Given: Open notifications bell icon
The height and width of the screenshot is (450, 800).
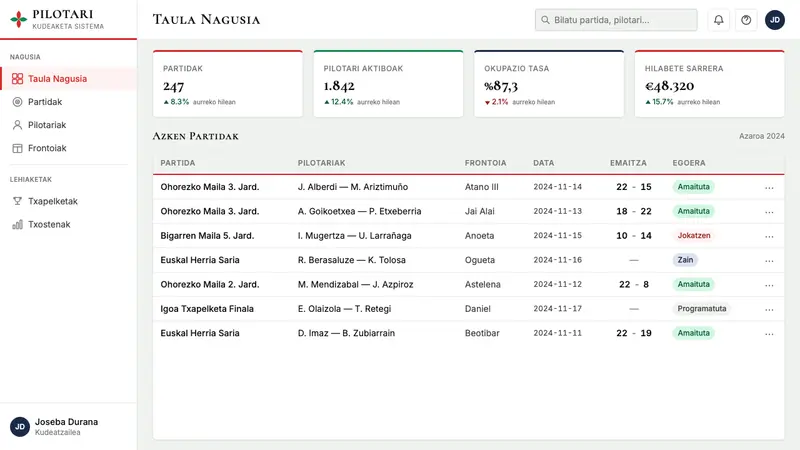Looking at the screenshot, I should click(x=718, y=20).
